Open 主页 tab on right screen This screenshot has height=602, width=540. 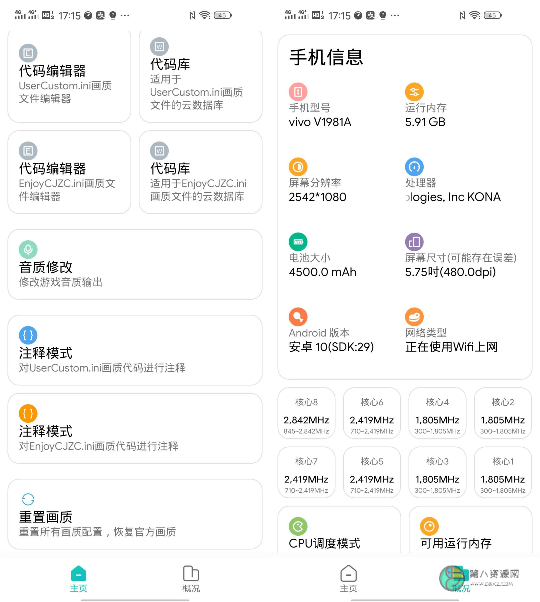[348, 579]
